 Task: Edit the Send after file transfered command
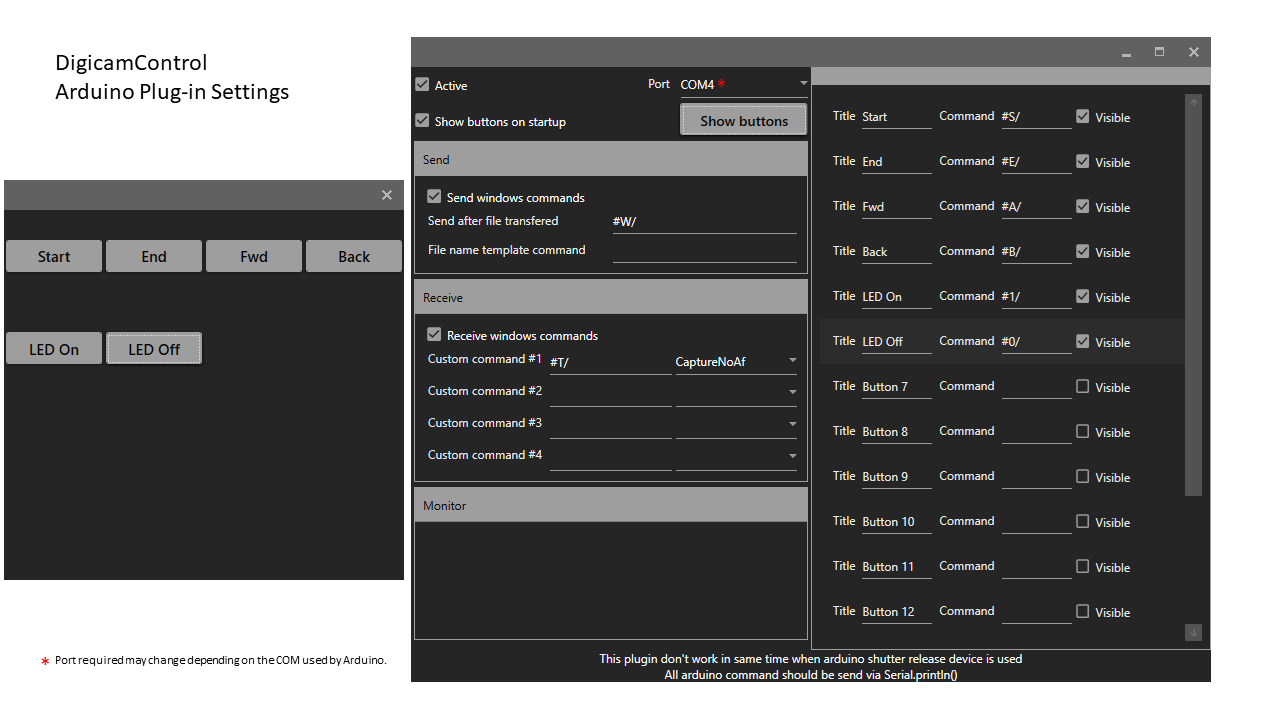[704, 220]
